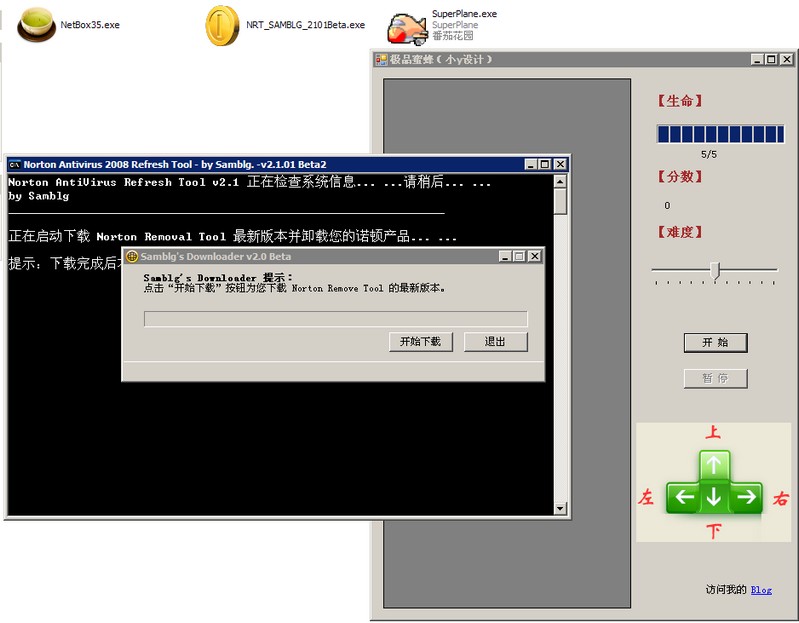Click the green left arrow key

click(683, 497)
